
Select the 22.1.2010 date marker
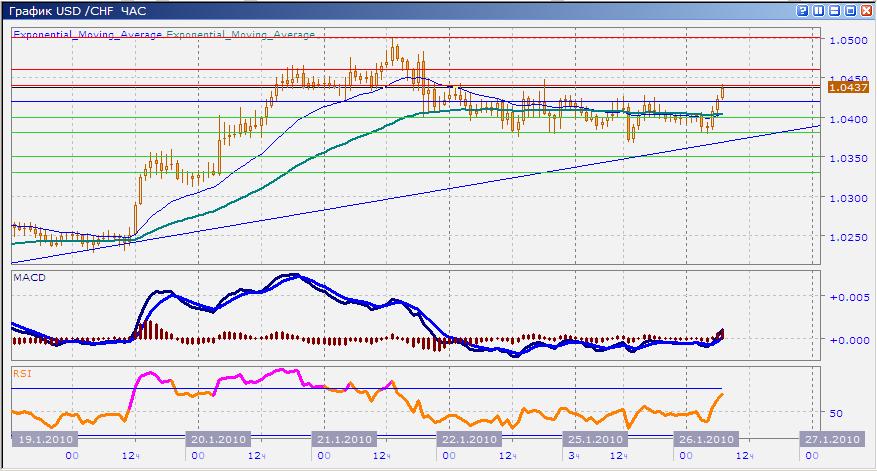pos(470,439)
